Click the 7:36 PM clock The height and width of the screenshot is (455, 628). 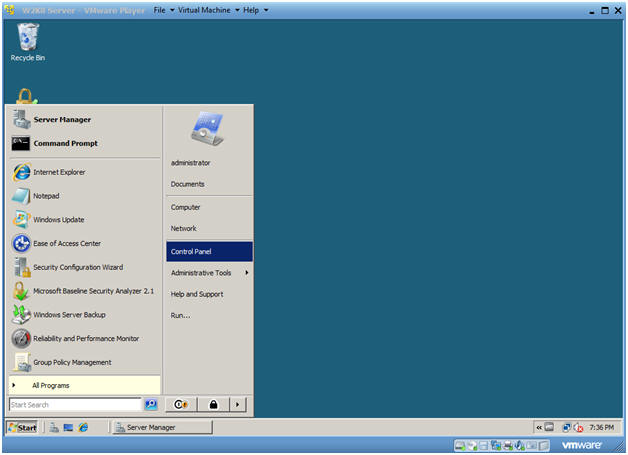pyautogui.click(x=601, y=427)
